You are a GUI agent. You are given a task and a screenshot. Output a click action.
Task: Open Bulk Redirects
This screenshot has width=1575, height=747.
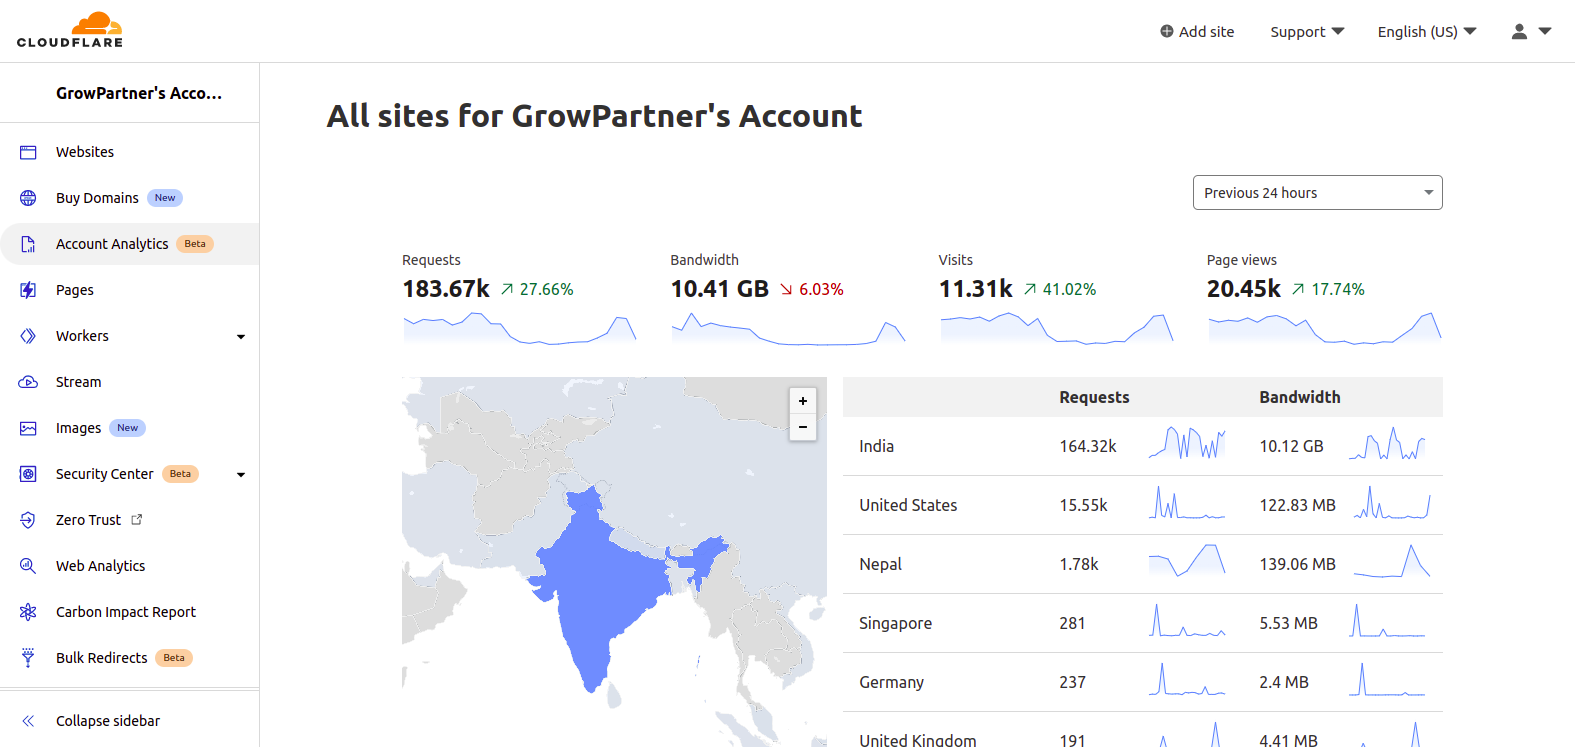[102, 658]
